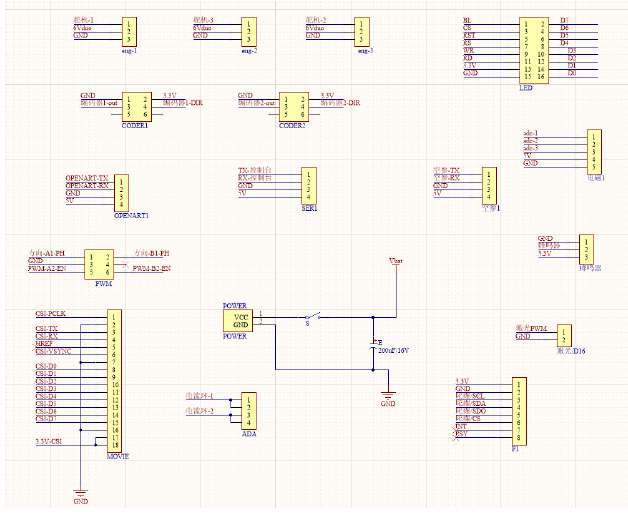Click the "CSI-RX" net label

tap(46, 336)
